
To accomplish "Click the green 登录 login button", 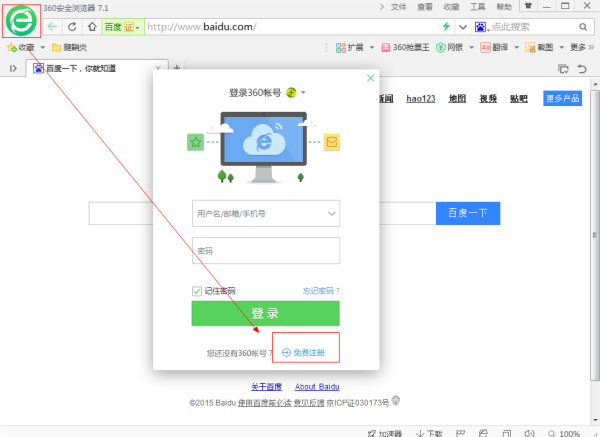I will pyautogui.click(x=266, y=313).
